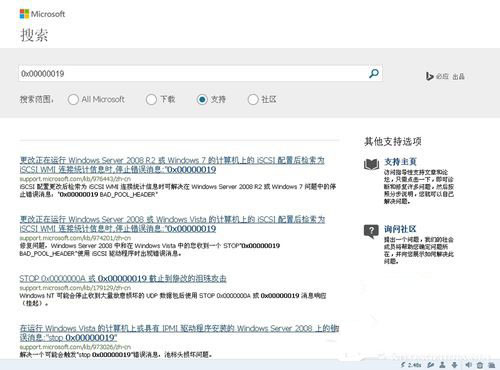This screenshot has height=370, width=500.
Task: Select the 下载 search scope radio
Action: click(151, 99)
